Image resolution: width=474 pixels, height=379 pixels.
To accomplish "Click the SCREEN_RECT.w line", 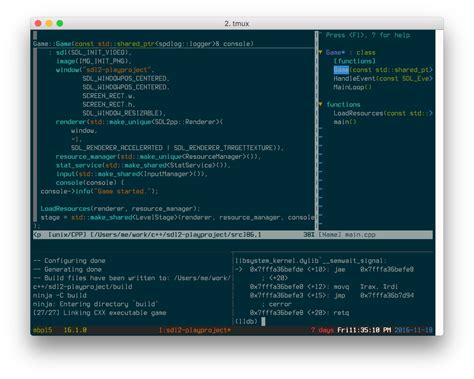I will point(109,96).
